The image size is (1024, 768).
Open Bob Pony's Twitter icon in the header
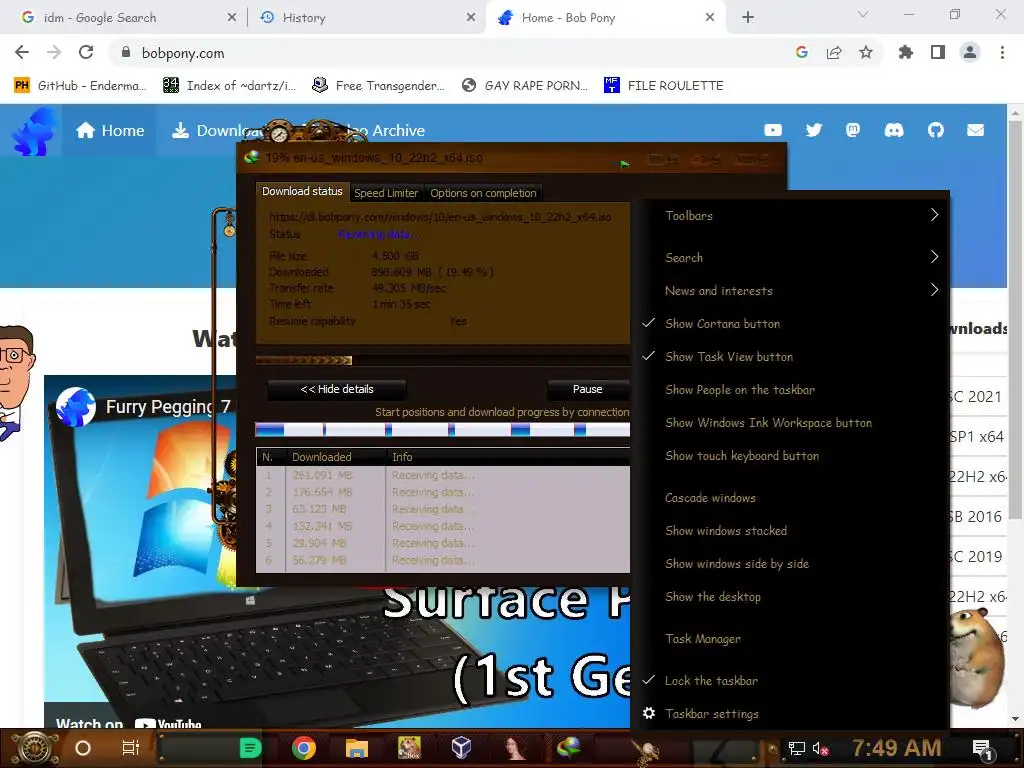coord(814,130)
